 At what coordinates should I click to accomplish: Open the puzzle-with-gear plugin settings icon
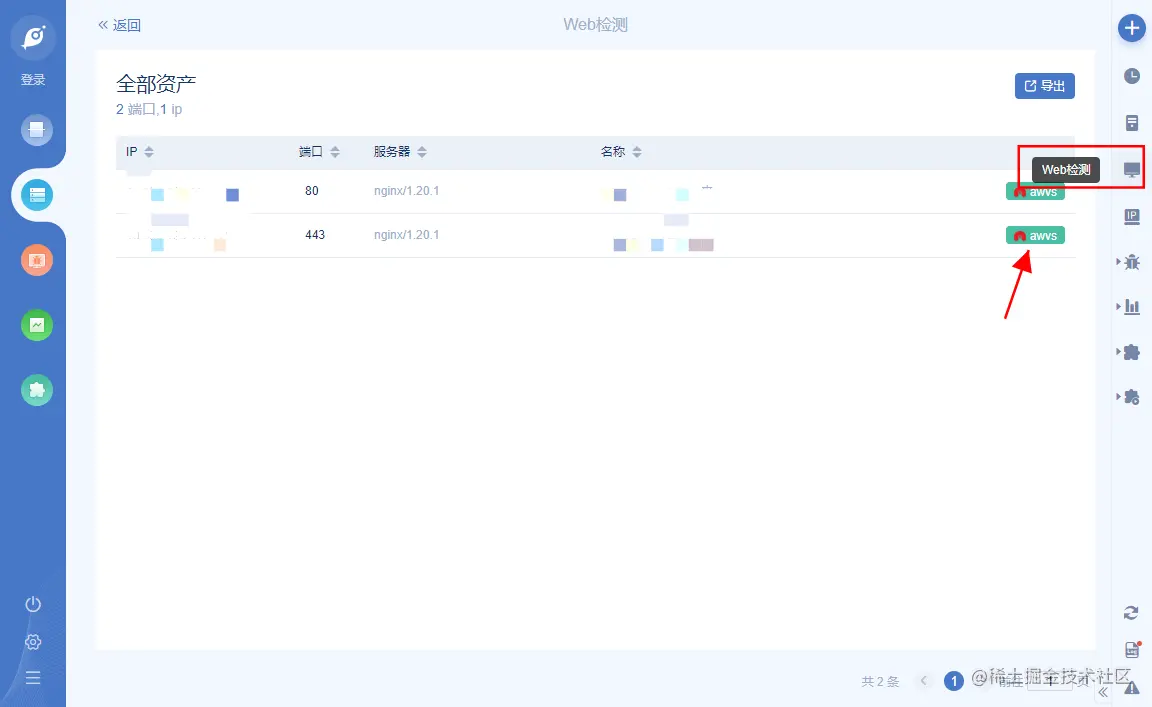(1132, 397)
